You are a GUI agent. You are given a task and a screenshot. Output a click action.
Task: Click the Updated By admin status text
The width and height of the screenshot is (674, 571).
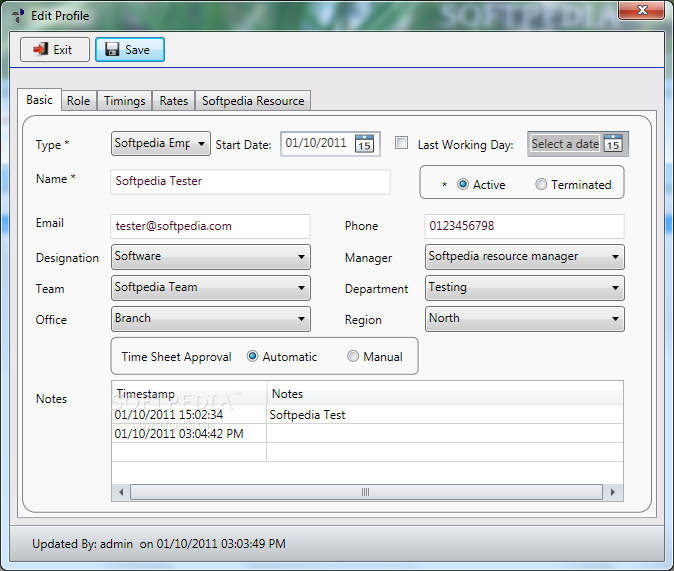[x=159, y=544]
